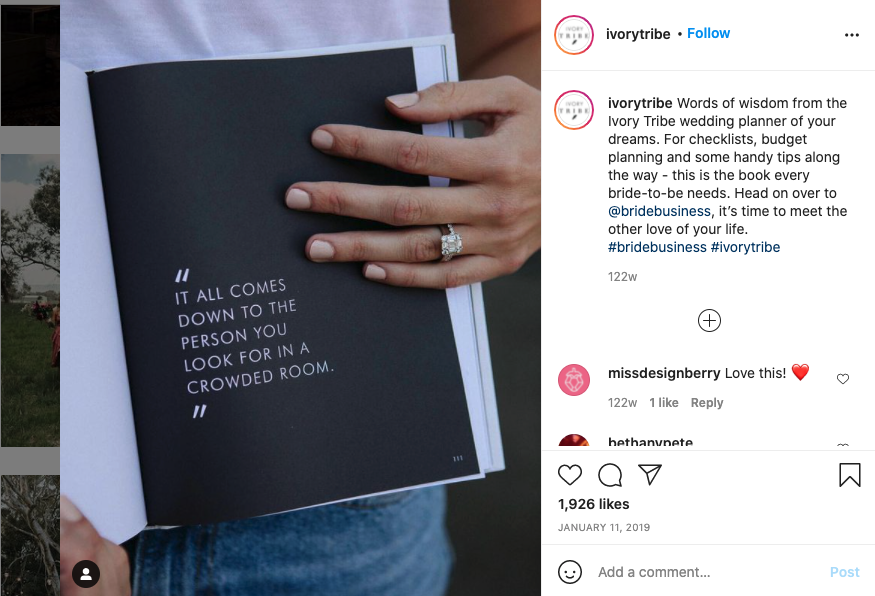The width and height of the screenshot is (875, 596).
Task: Load more comments plus button
Action: click(709, 320)
